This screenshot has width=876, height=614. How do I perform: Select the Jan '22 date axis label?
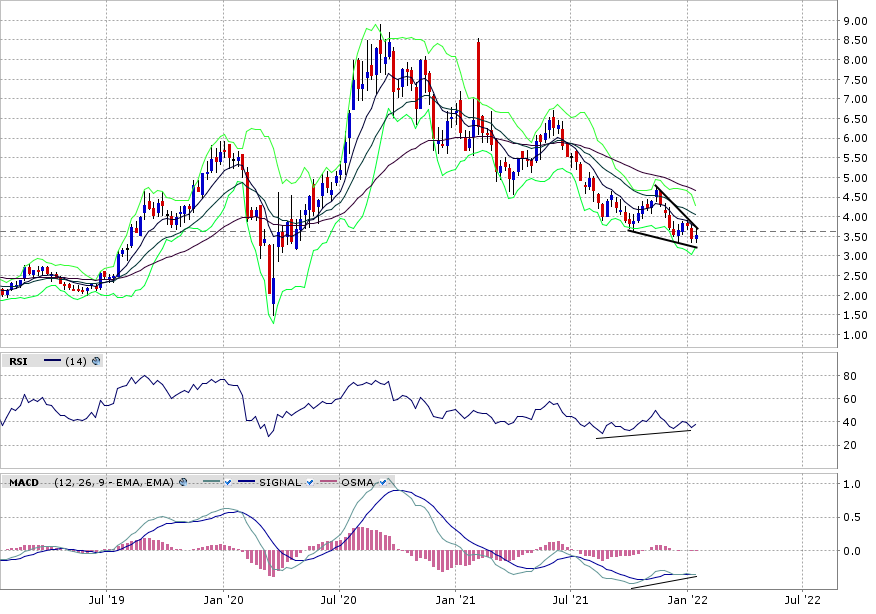[x=687, y=600]
